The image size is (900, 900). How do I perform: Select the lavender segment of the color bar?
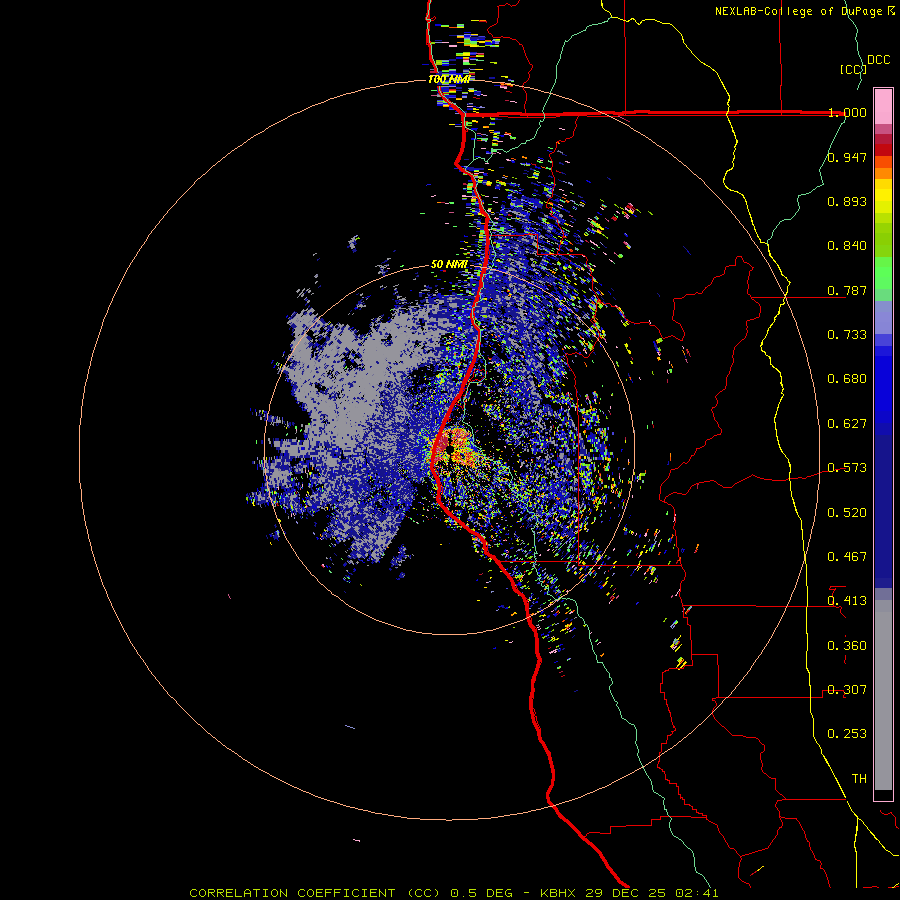click(x=883, y=317)
